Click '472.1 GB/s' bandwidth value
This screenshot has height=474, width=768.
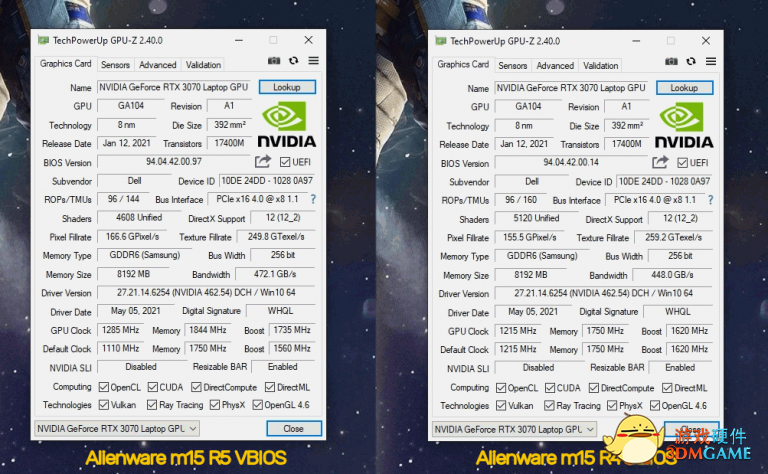[275, 274]
